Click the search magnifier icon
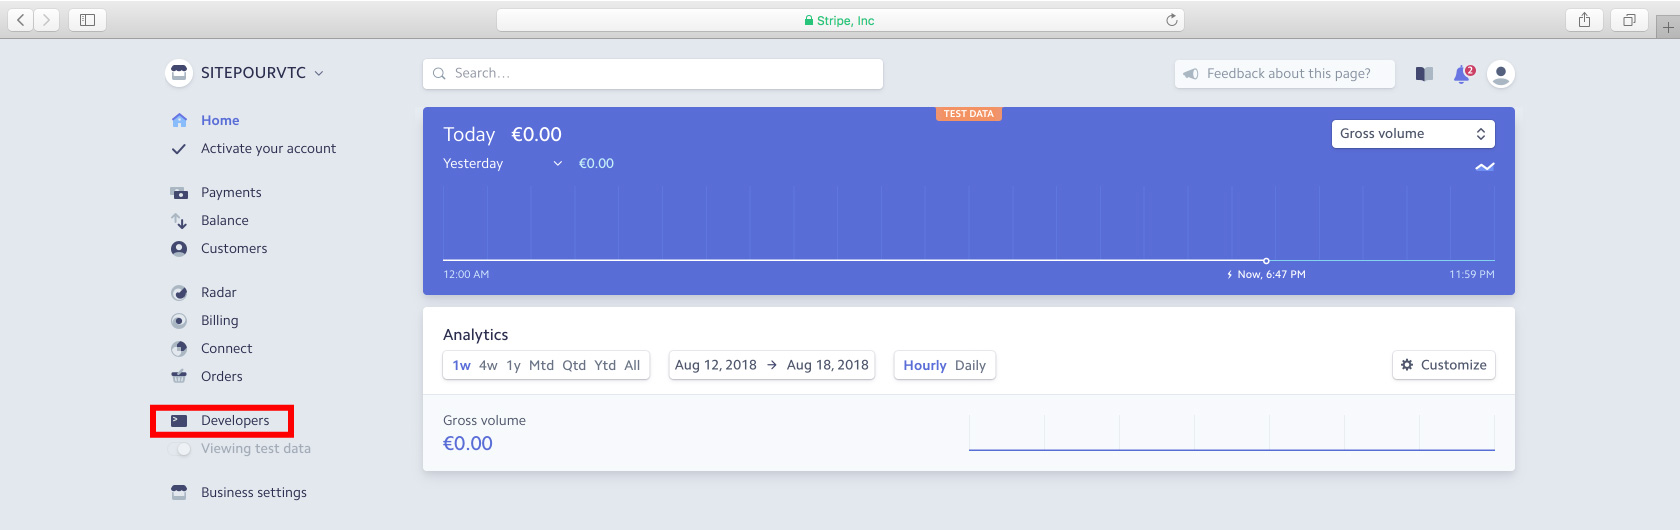1680x530 pixels. coord(439,74)
